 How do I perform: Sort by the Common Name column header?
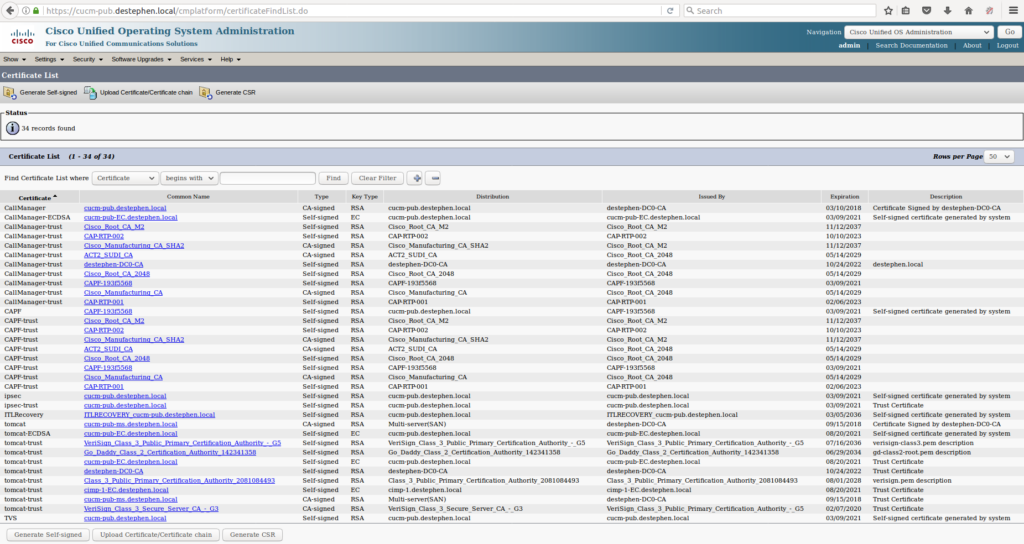tap(188, 197)
